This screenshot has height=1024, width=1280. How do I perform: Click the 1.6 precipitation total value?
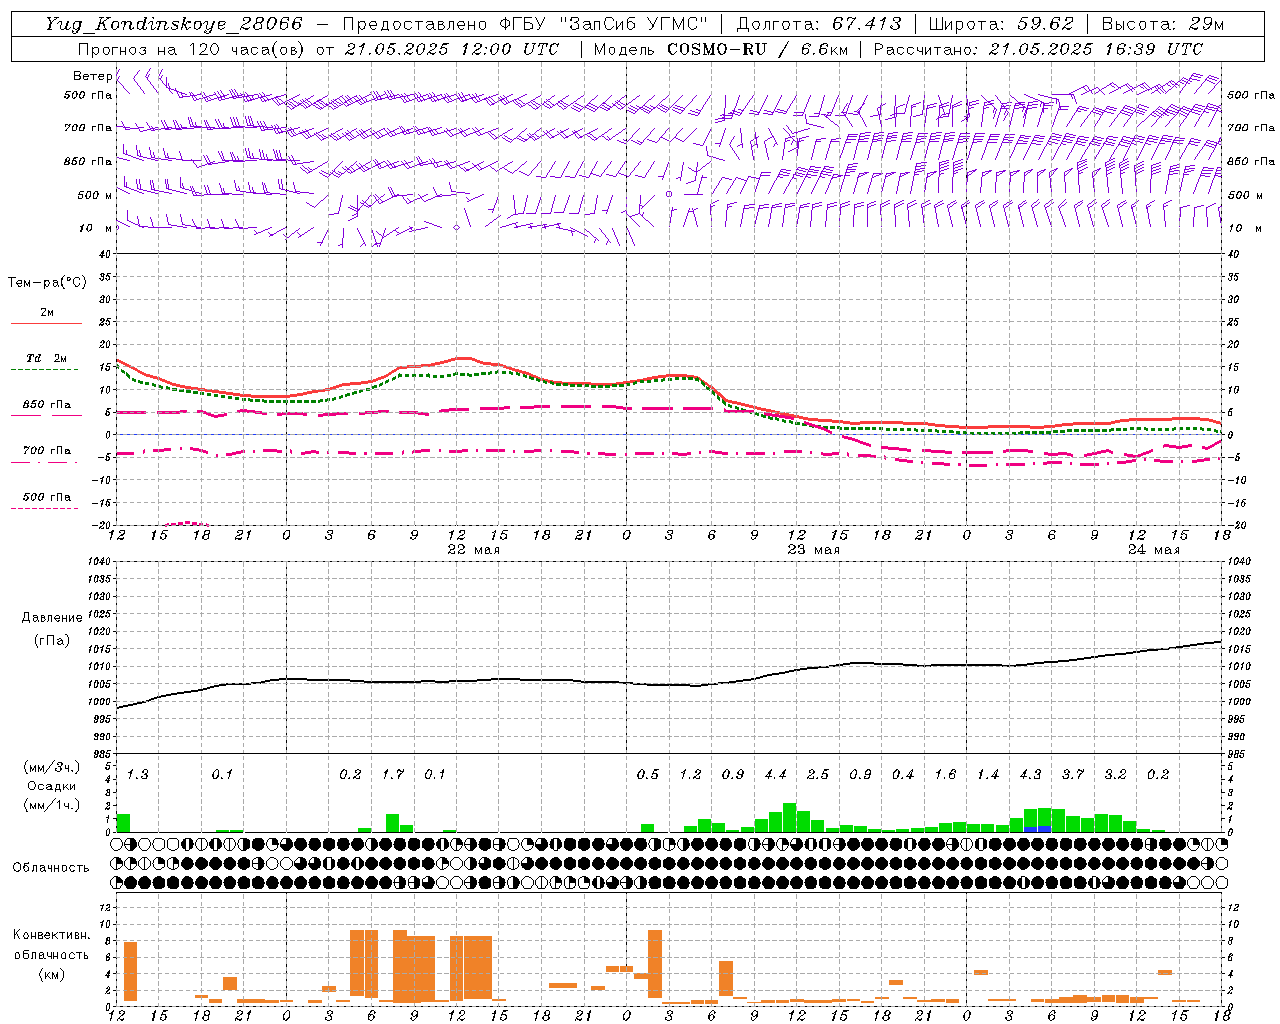pos(946,774)
